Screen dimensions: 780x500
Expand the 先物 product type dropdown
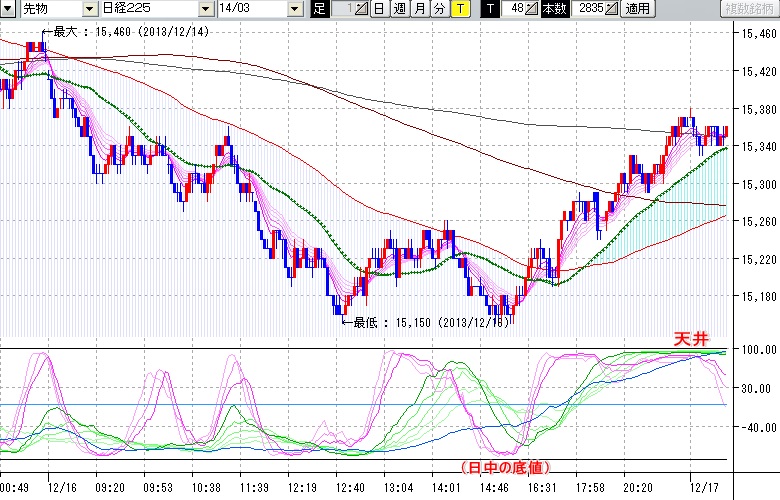(x=91, y=9)
